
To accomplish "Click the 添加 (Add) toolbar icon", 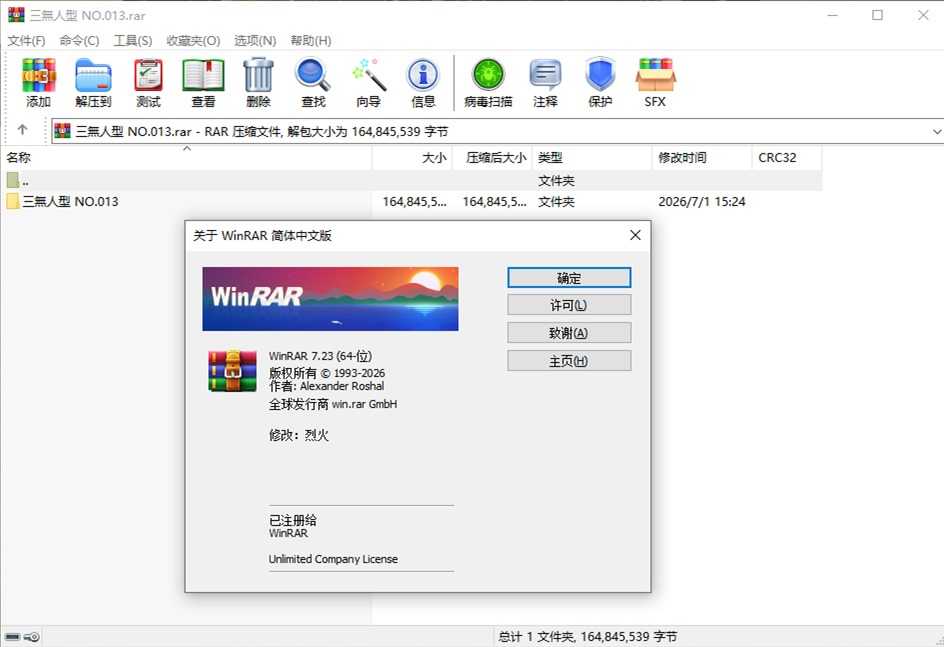I will coord(39,75).
